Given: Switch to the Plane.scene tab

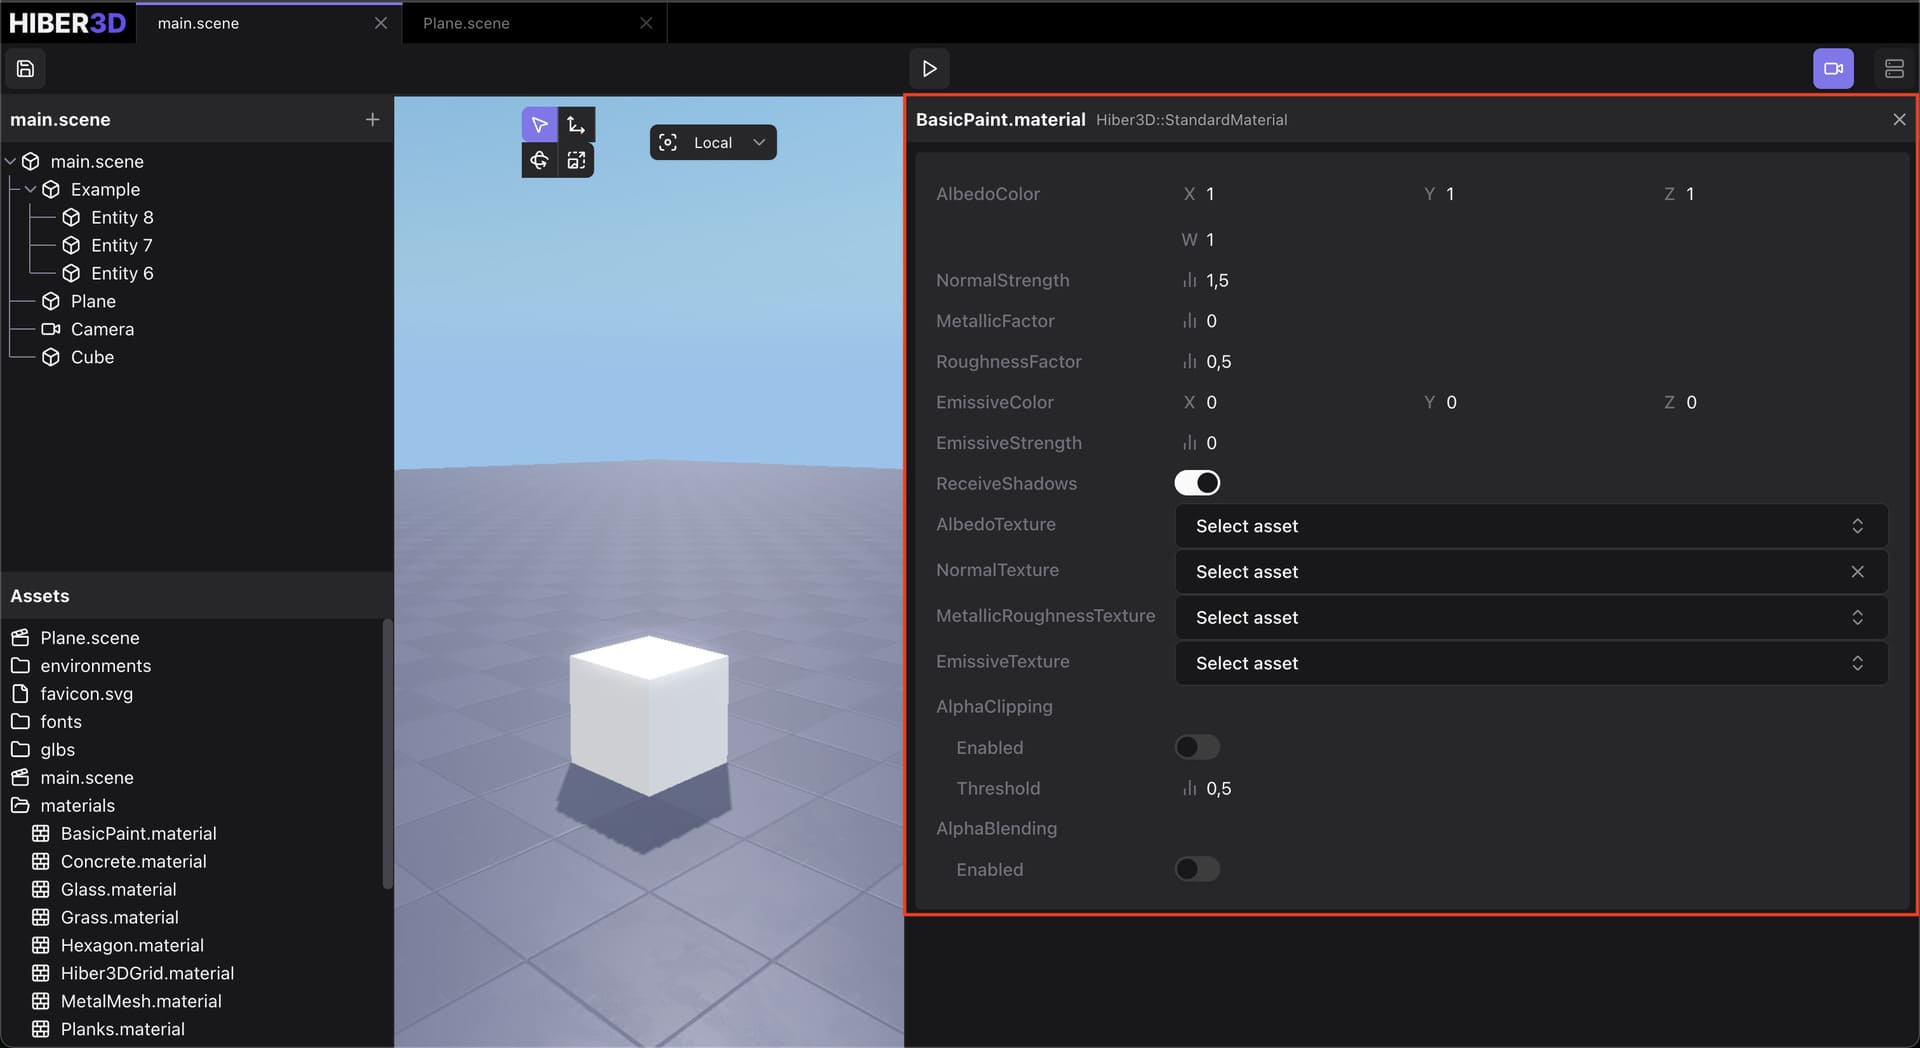Looking at the screenshot, I should [x=465, y=22].
